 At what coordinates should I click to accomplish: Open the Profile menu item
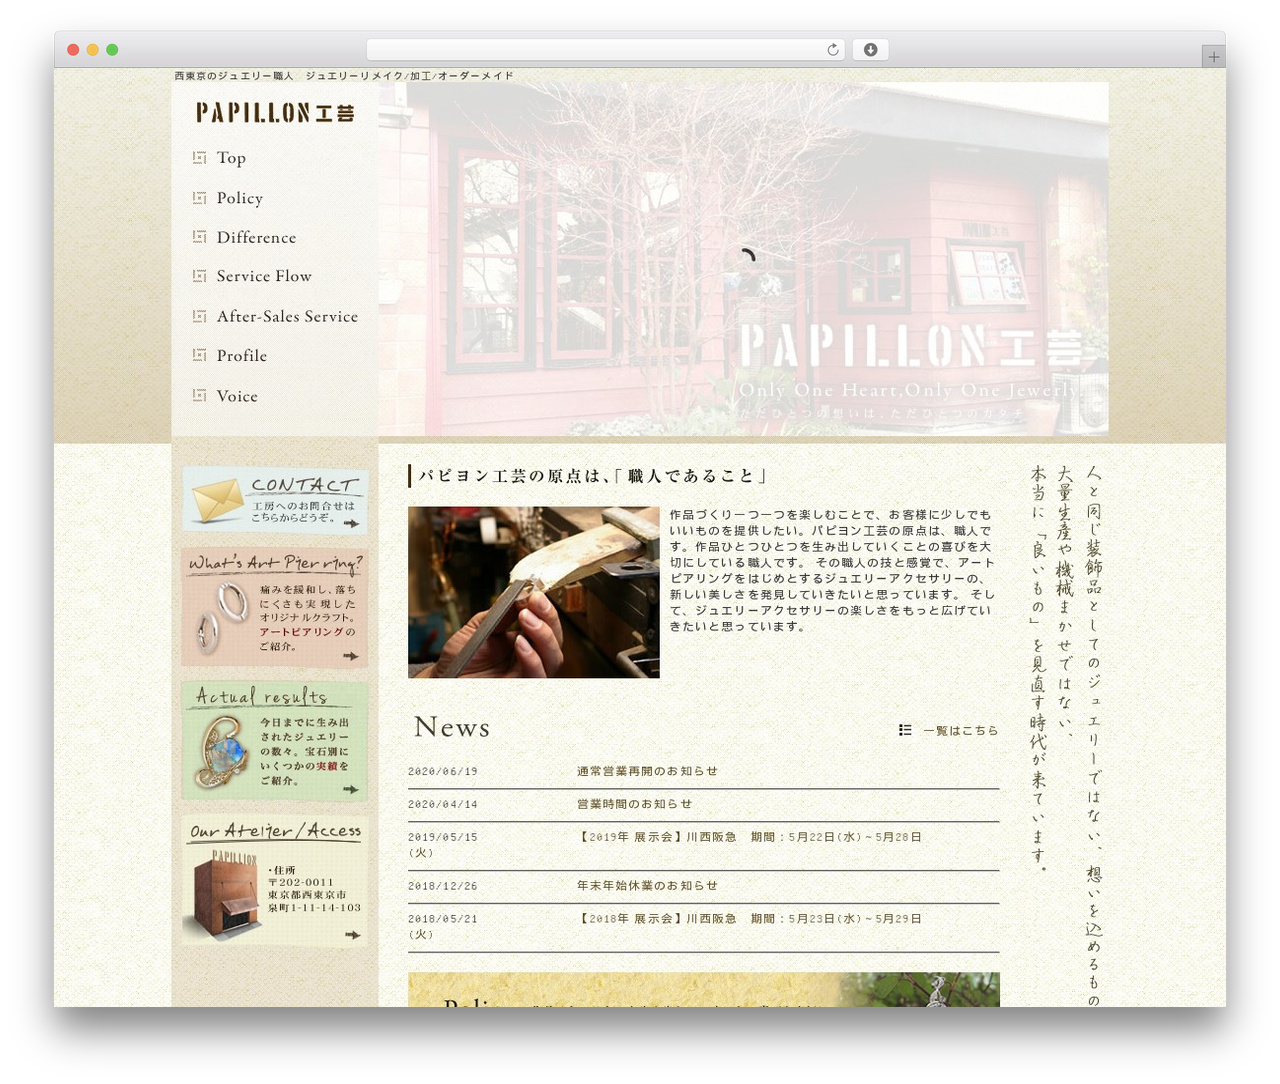[x=242, y=356]
